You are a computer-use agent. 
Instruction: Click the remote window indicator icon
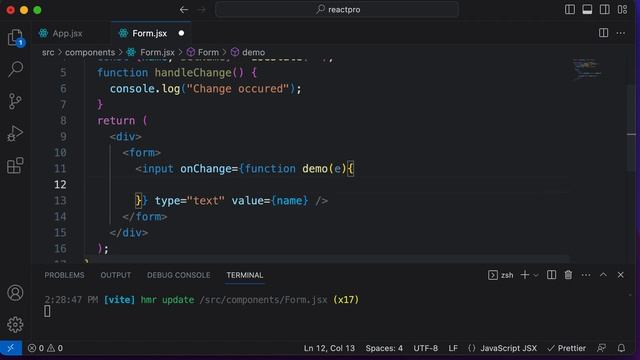coord(11,348)
